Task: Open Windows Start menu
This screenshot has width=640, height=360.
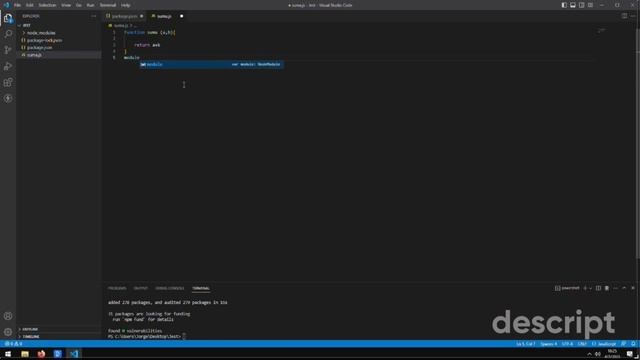Action: (x=8, y=354)
